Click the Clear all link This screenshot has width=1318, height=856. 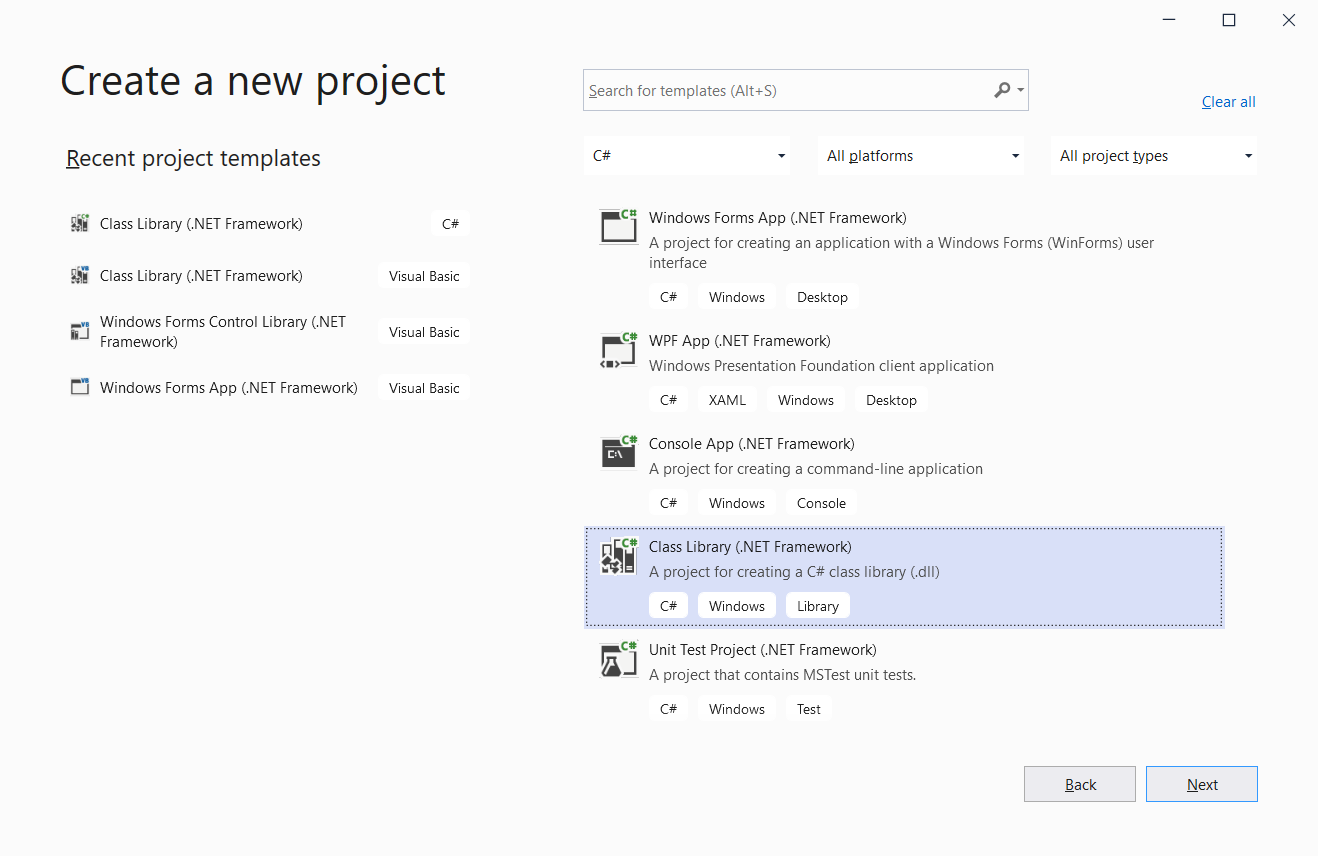1228,102
